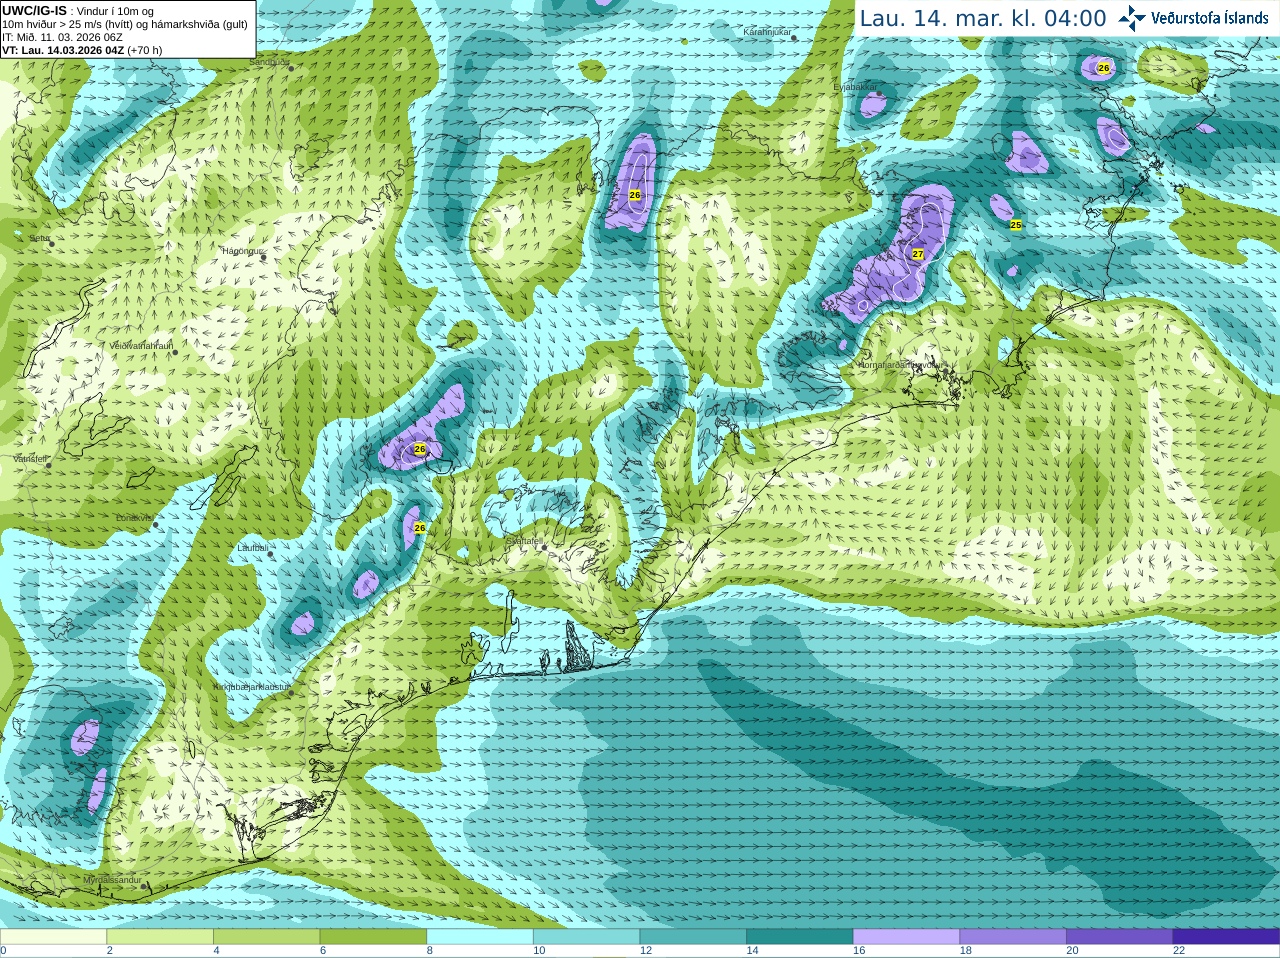Click the Skaftafell place label
This screenshot has height=958, width=1280.
(523, 541)
